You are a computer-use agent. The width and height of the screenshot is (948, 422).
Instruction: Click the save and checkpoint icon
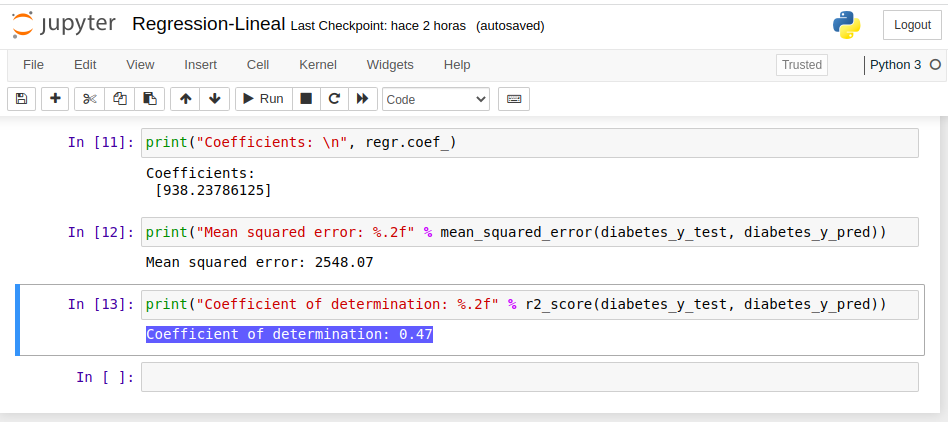tap(21, 99)
